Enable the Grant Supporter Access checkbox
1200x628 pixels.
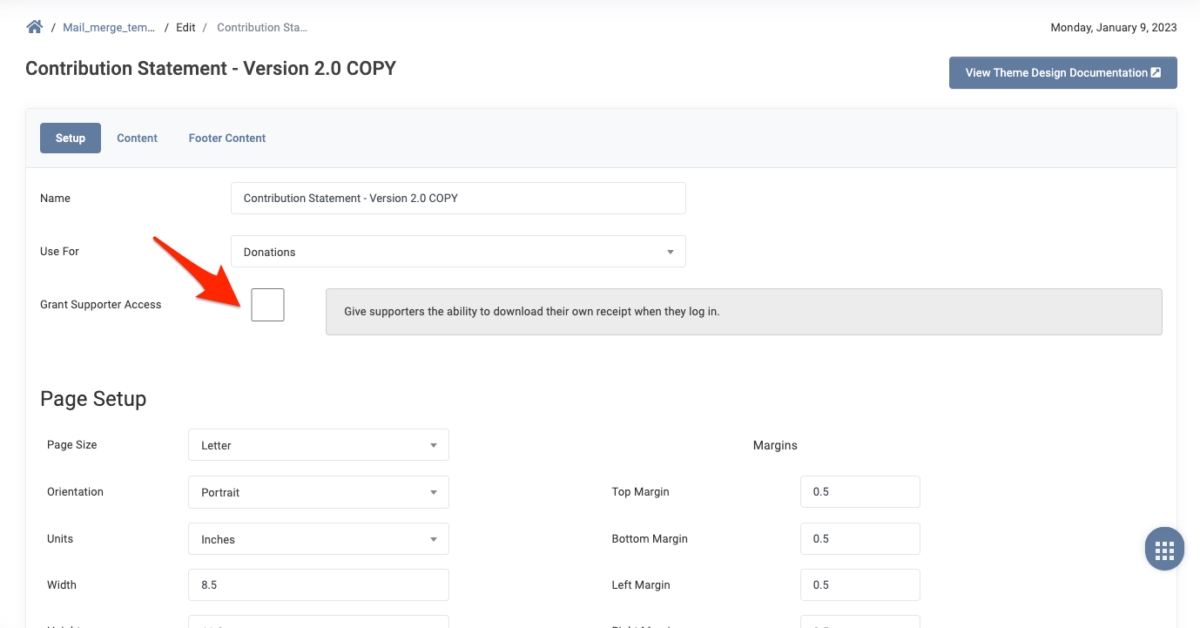tap(267, 304)
